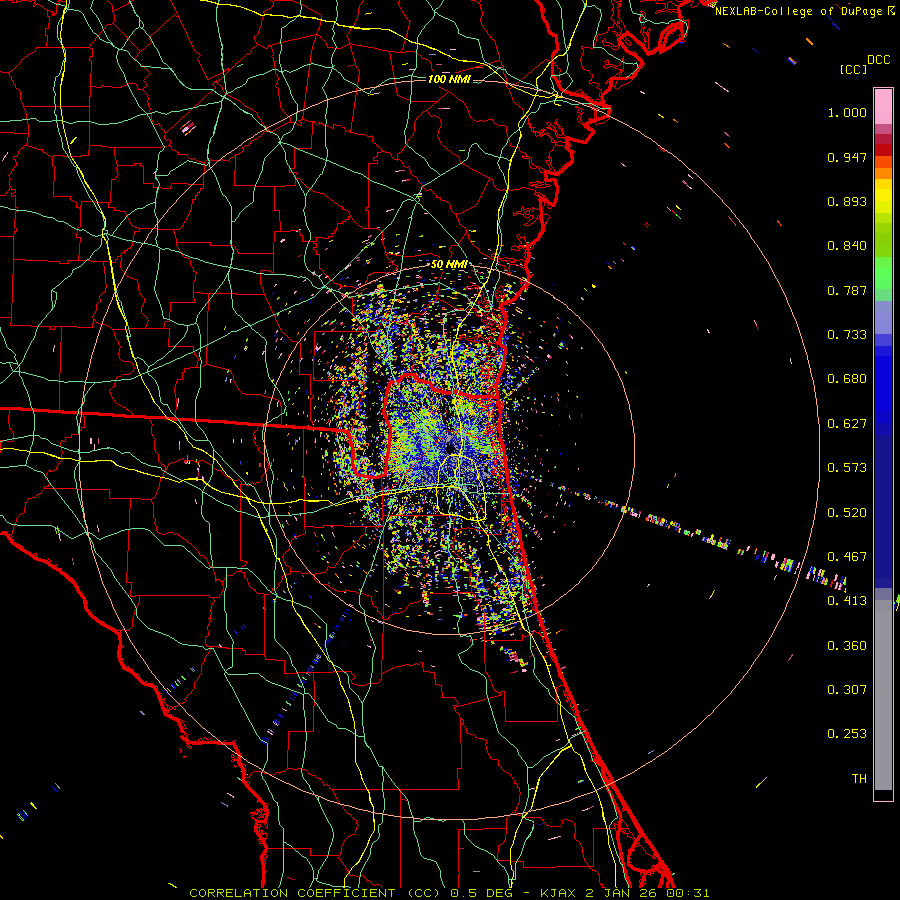Select the 0.840 scale value

click(847, 246)
